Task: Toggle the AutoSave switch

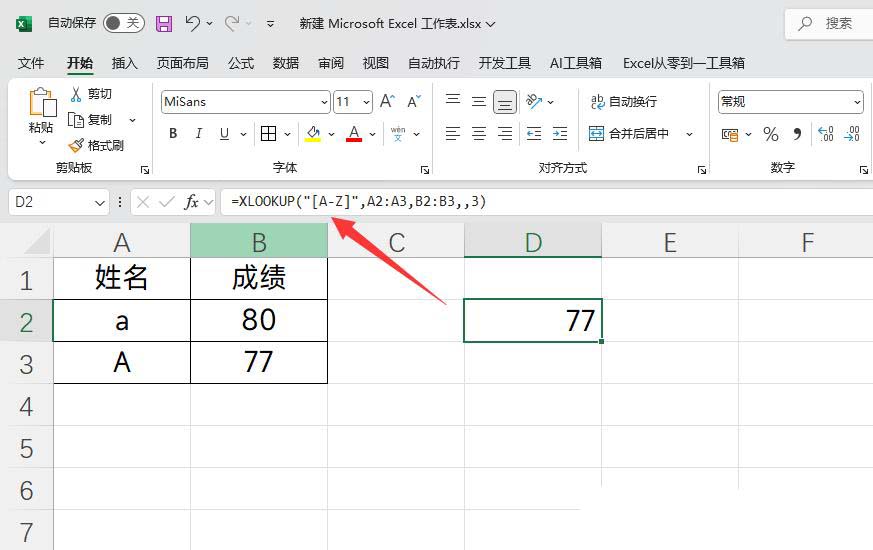Action: point(124,23)
